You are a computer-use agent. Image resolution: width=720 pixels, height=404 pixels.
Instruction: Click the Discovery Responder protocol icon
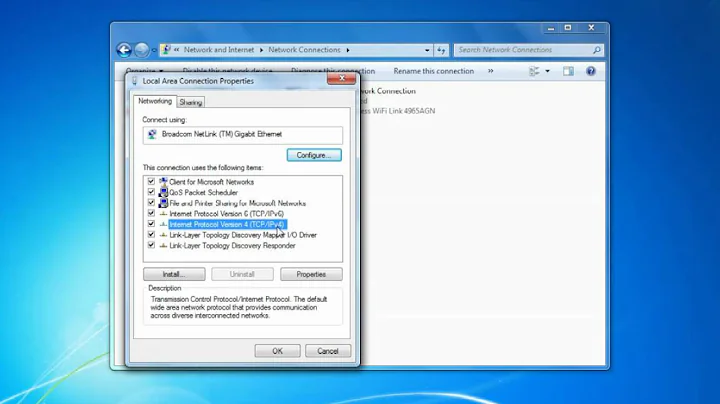[x=163, y=246]
